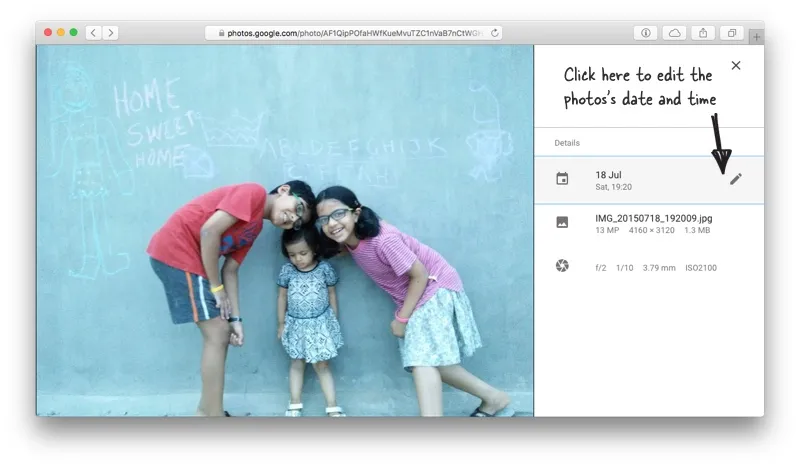Click the calendar icon in Details
Screen dimensions: 800x468
coord(562,179)
